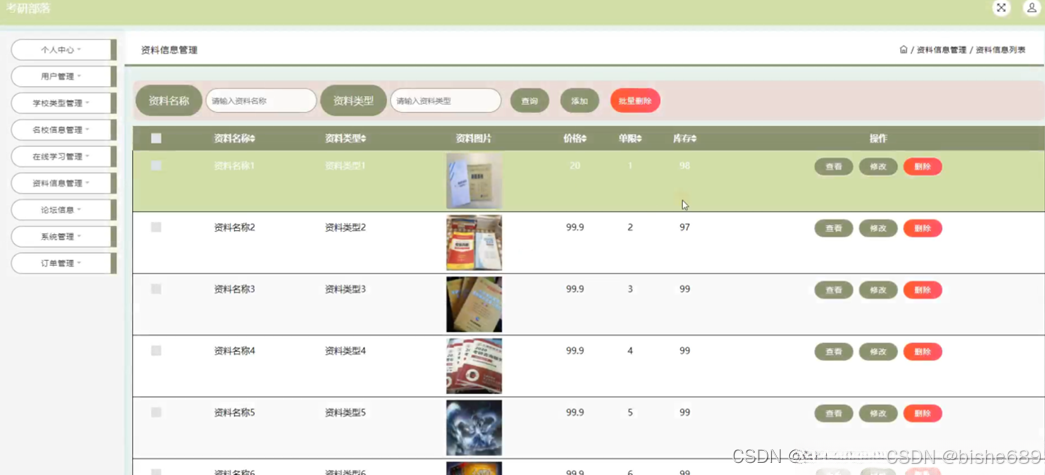Check the box for 资料名称1 row

(x=156, y=165)
